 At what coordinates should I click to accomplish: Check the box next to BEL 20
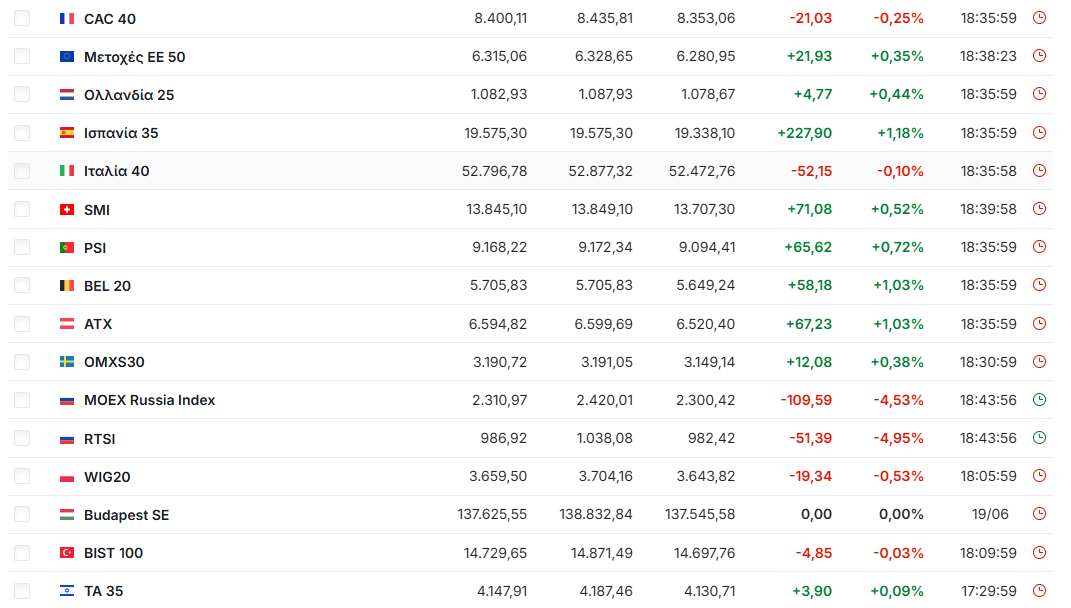pos(22,286)
